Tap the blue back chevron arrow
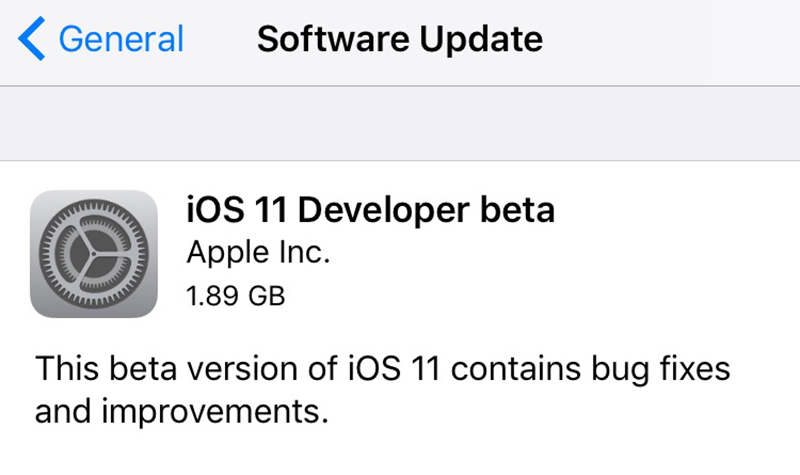This screenshot has height=475, width=800. pyautogui.click(x=32, y=39)
